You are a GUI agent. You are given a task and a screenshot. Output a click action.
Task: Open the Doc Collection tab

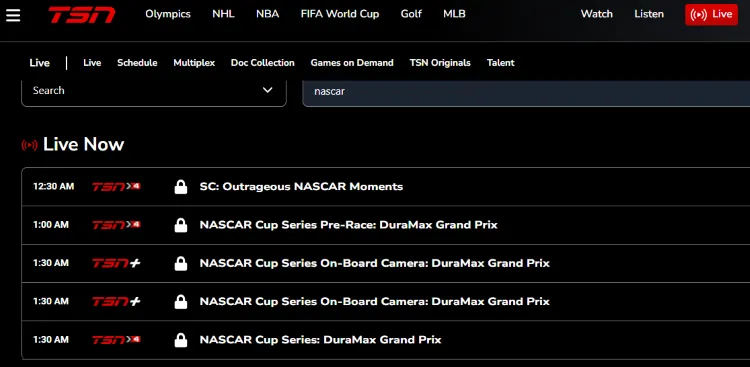point(263,63)
